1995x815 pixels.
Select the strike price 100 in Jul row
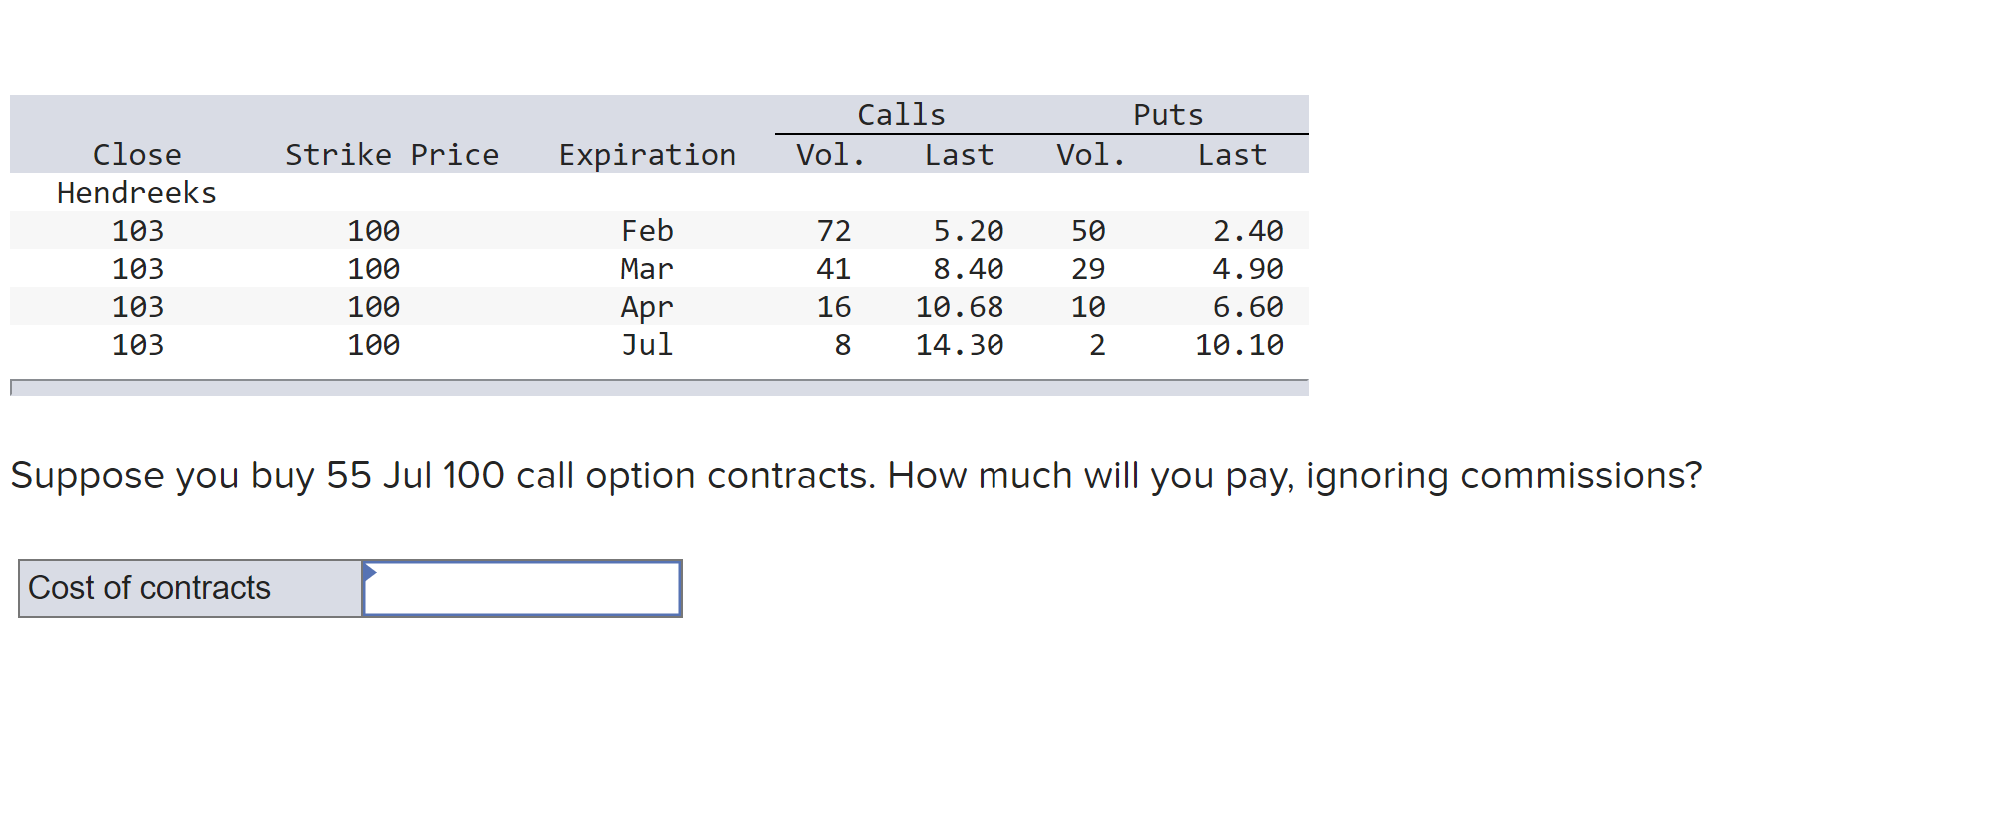coord(372,345)
